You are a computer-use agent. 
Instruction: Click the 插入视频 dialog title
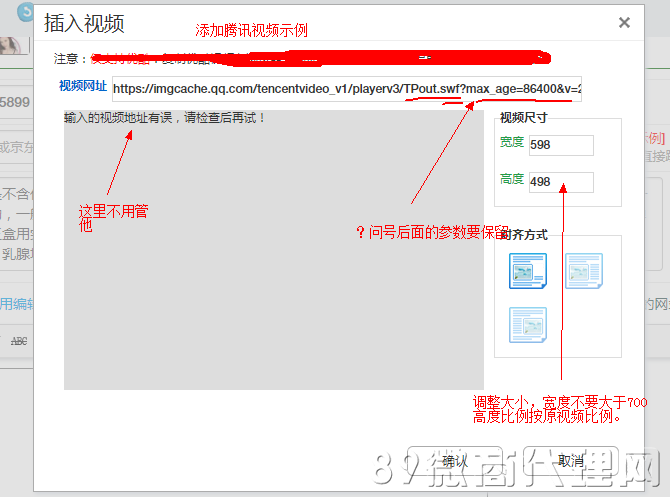coord(84,24)
